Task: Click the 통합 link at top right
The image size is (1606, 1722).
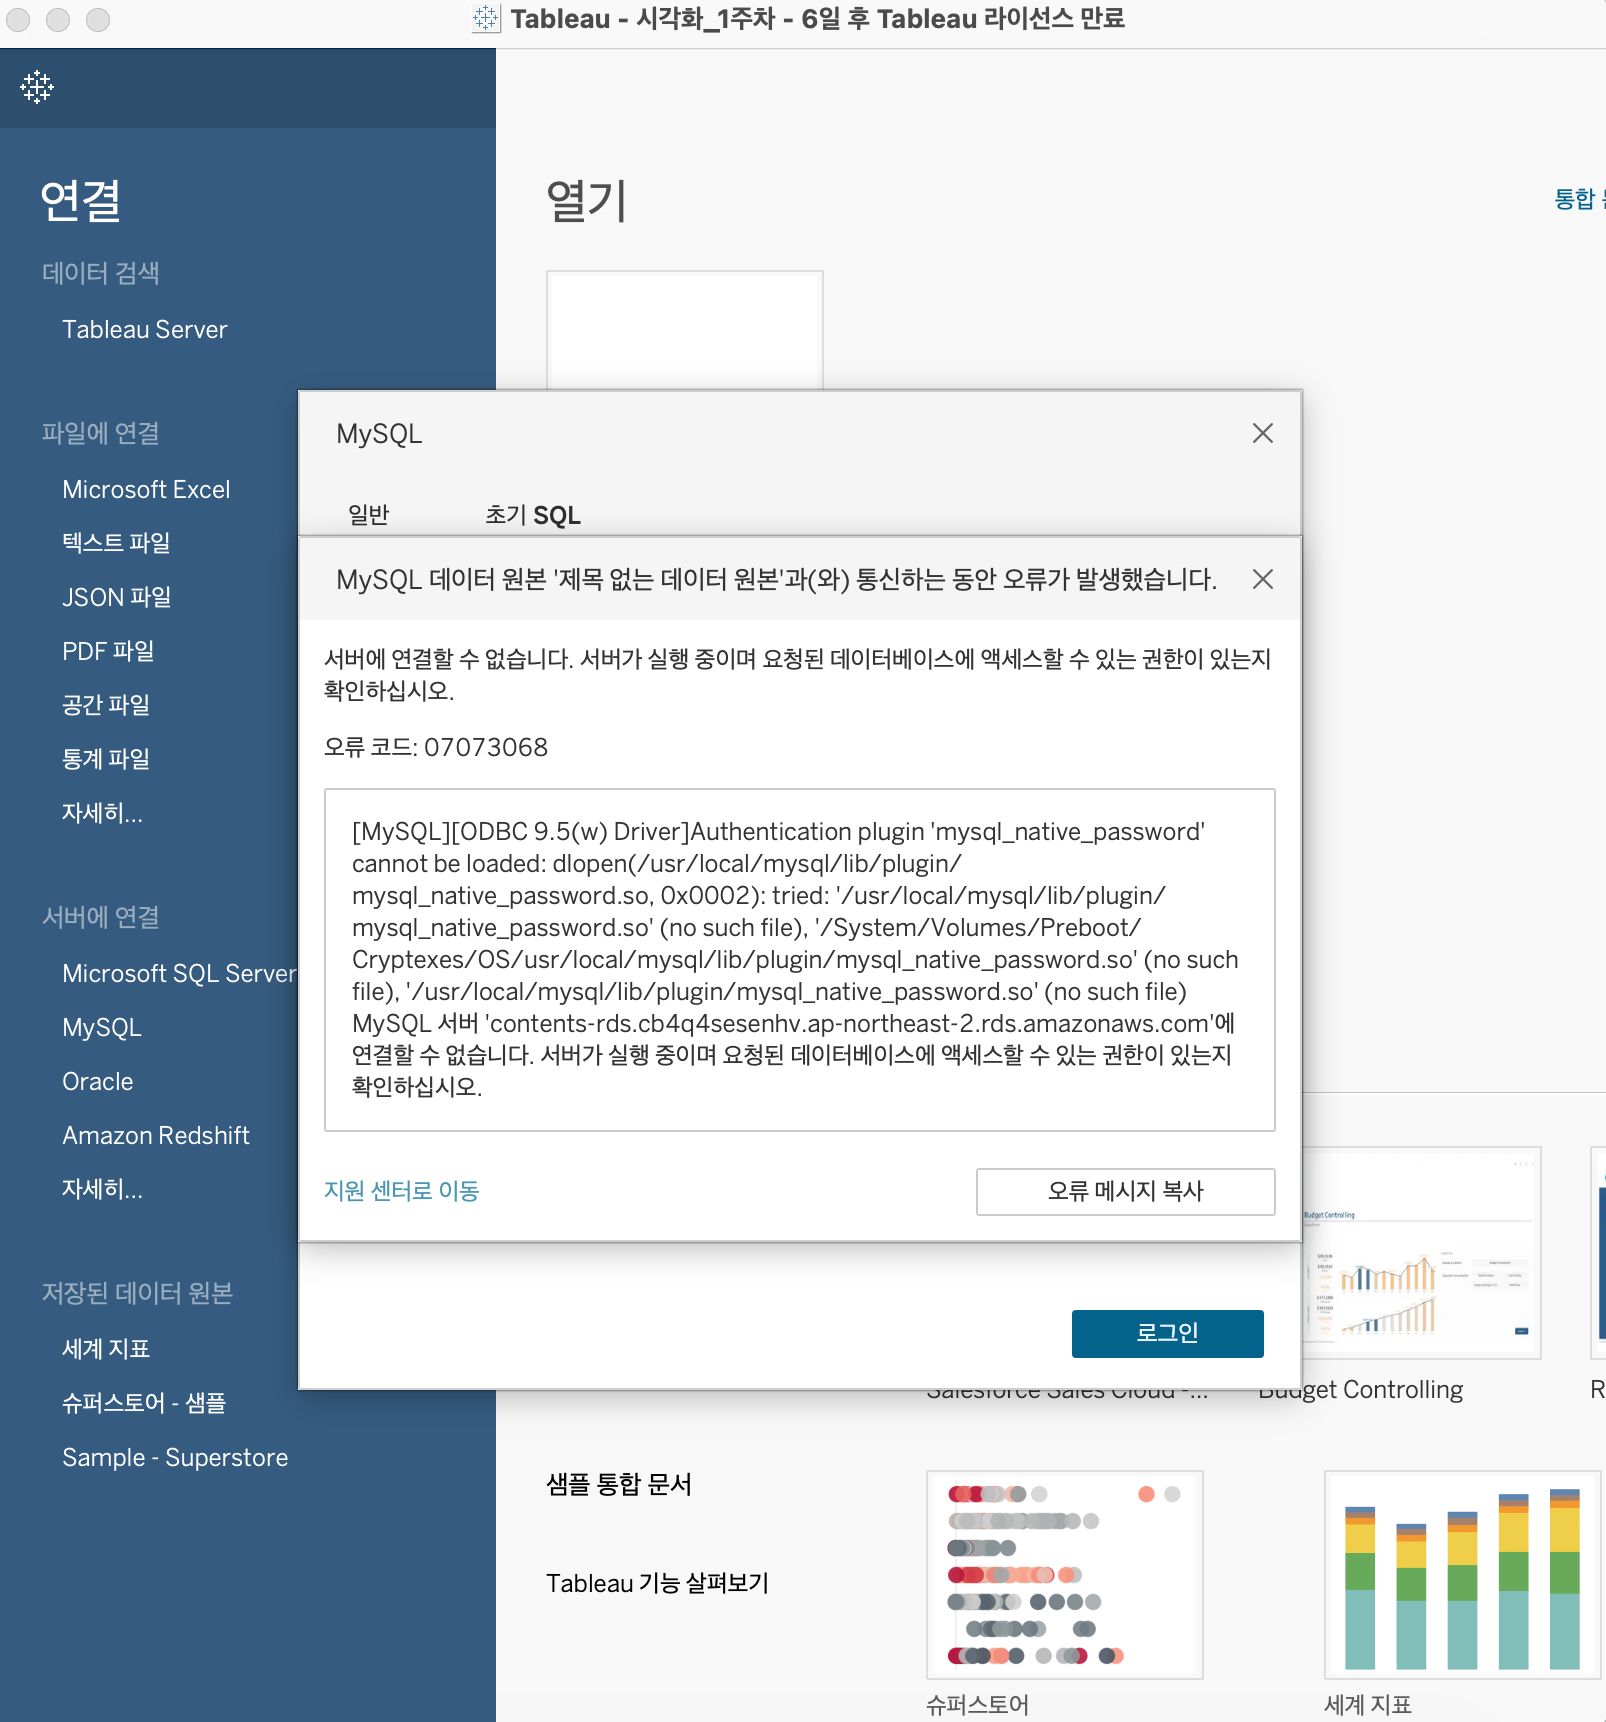Action: tap(1579, 199)
